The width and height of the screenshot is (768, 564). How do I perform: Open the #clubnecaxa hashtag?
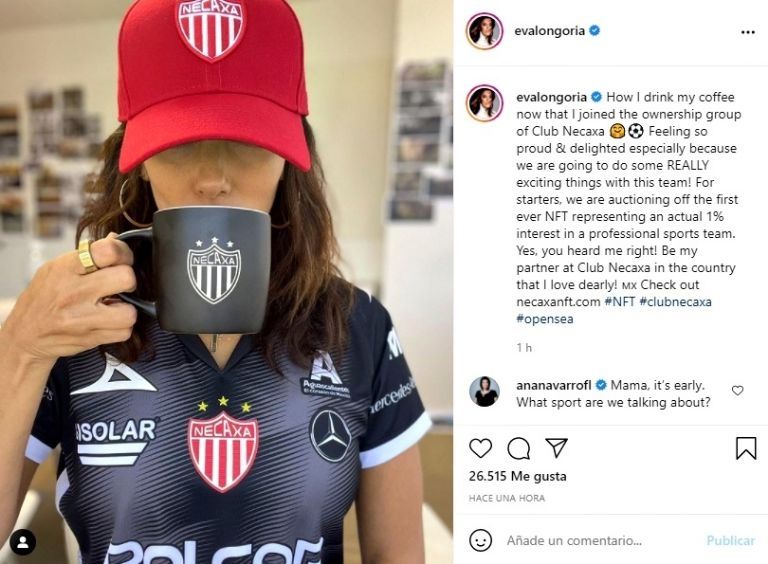[x=675, y=302]
